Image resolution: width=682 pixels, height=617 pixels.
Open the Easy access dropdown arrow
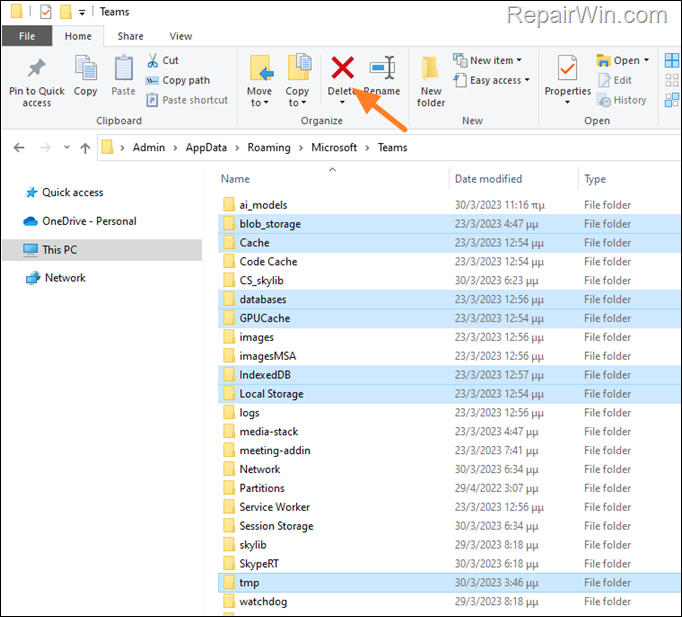click(527, 80)
